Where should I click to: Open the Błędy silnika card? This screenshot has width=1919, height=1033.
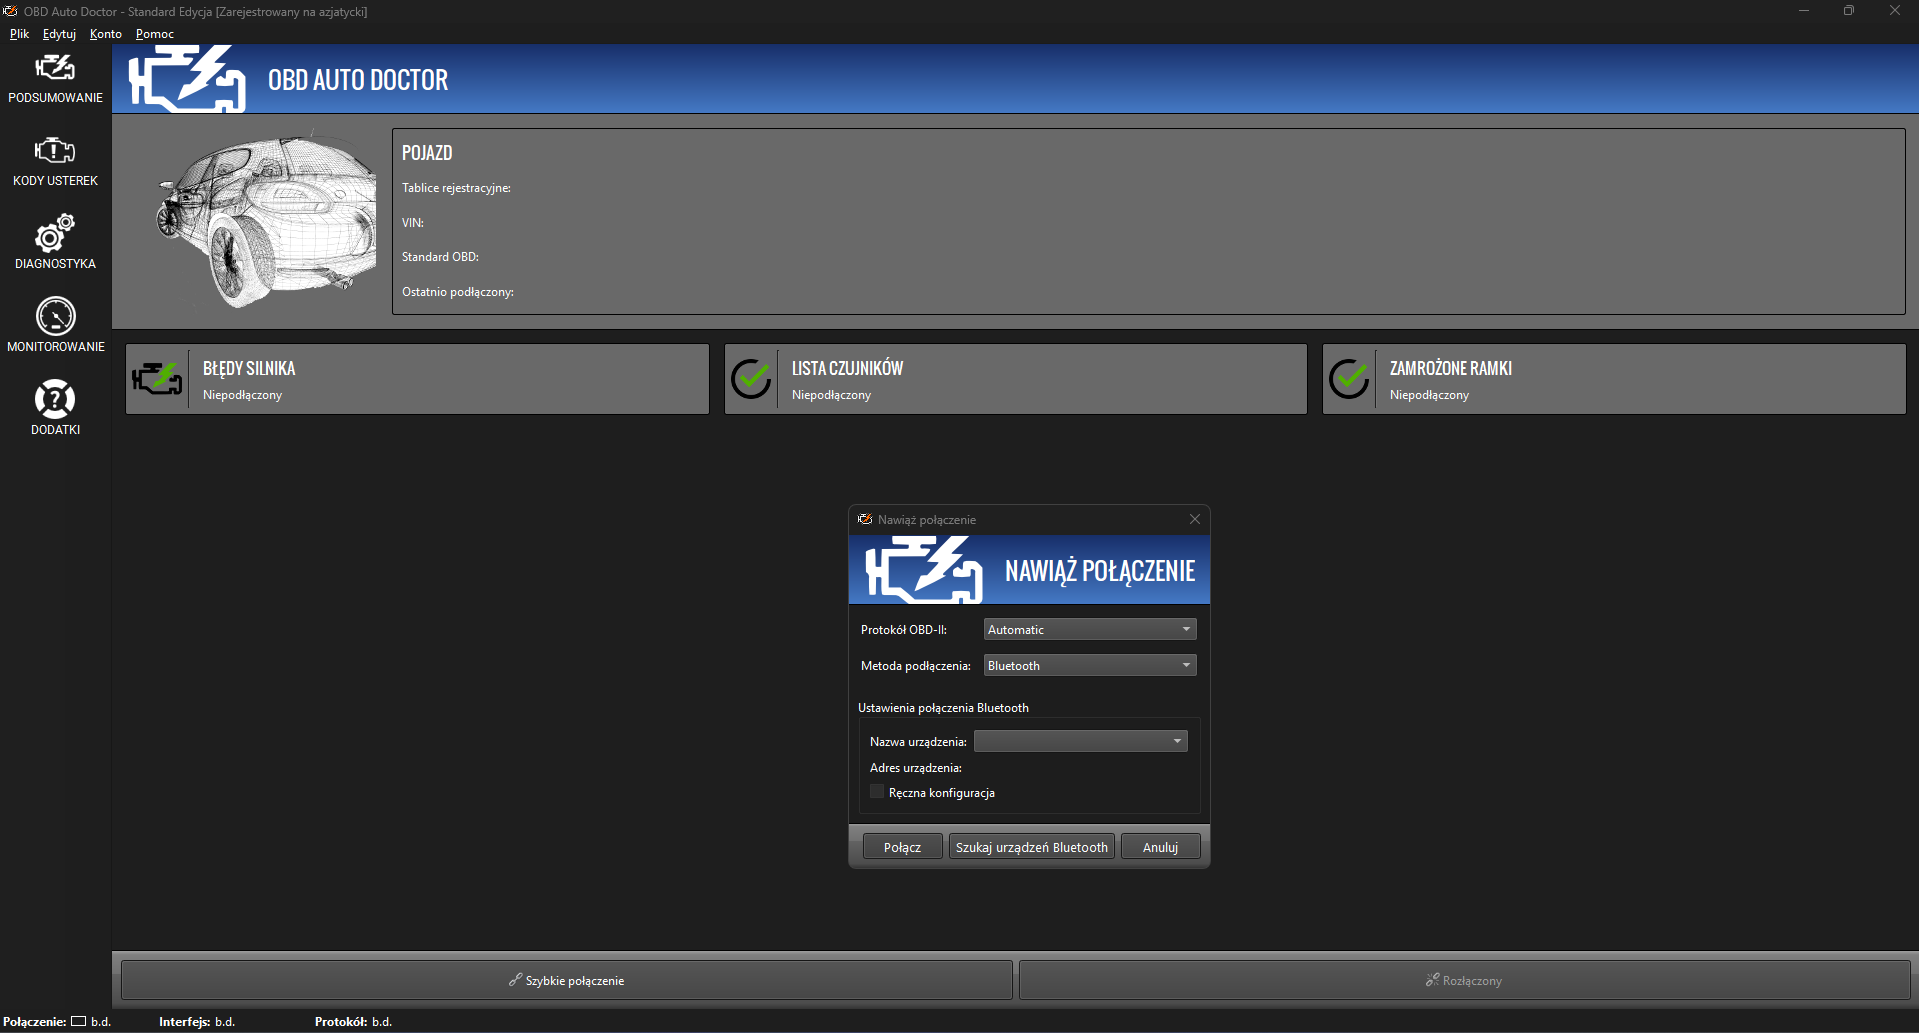[x=417, y=379]
